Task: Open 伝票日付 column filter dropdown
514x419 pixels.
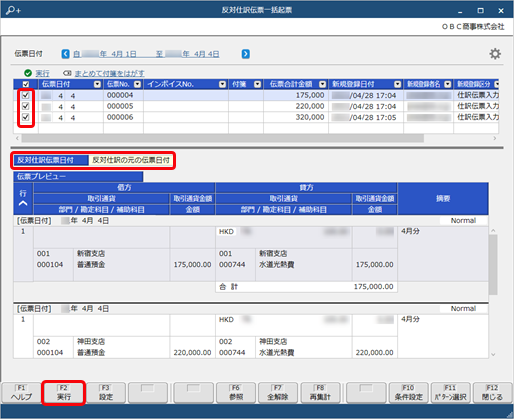Action: click(x=97, y=84)
